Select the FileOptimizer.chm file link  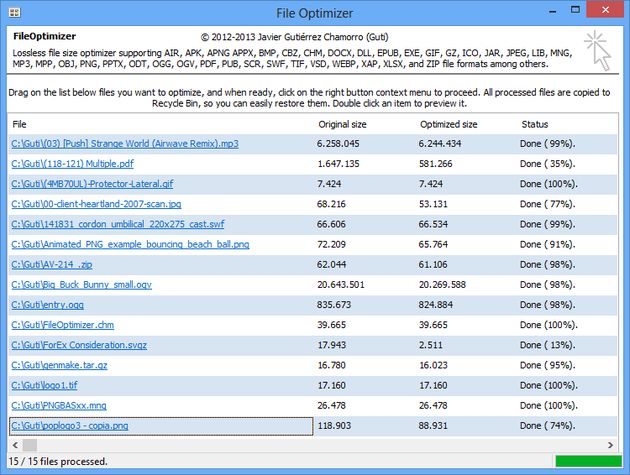coord(63,325)
